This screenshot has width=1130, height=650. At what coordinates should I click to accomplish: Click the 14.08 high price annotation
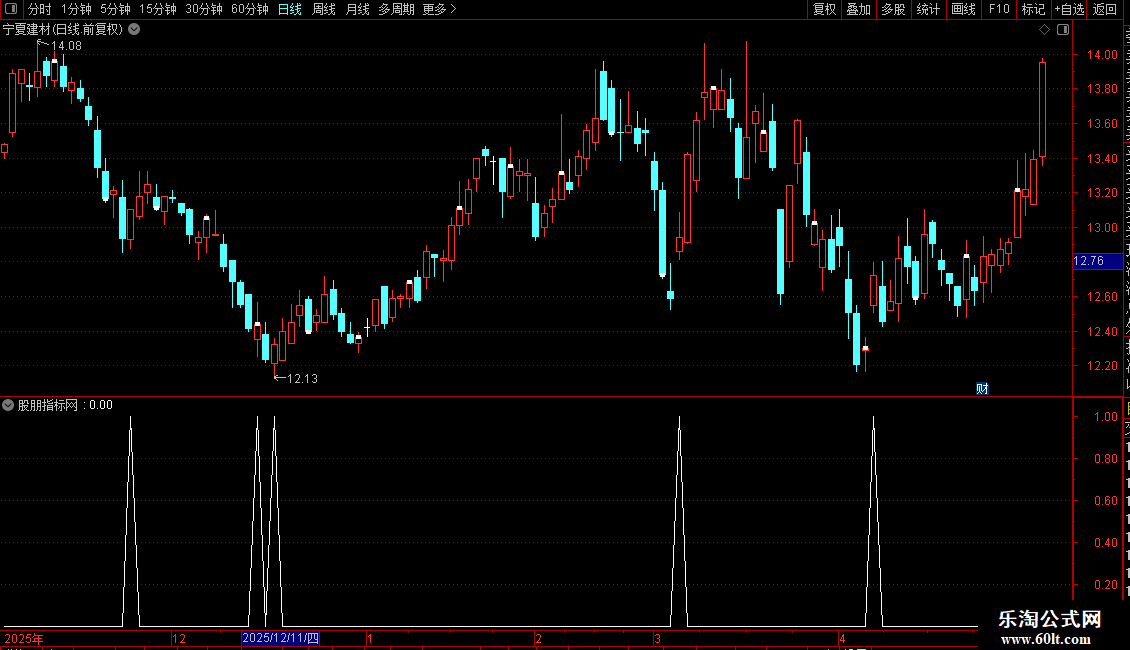66,45
